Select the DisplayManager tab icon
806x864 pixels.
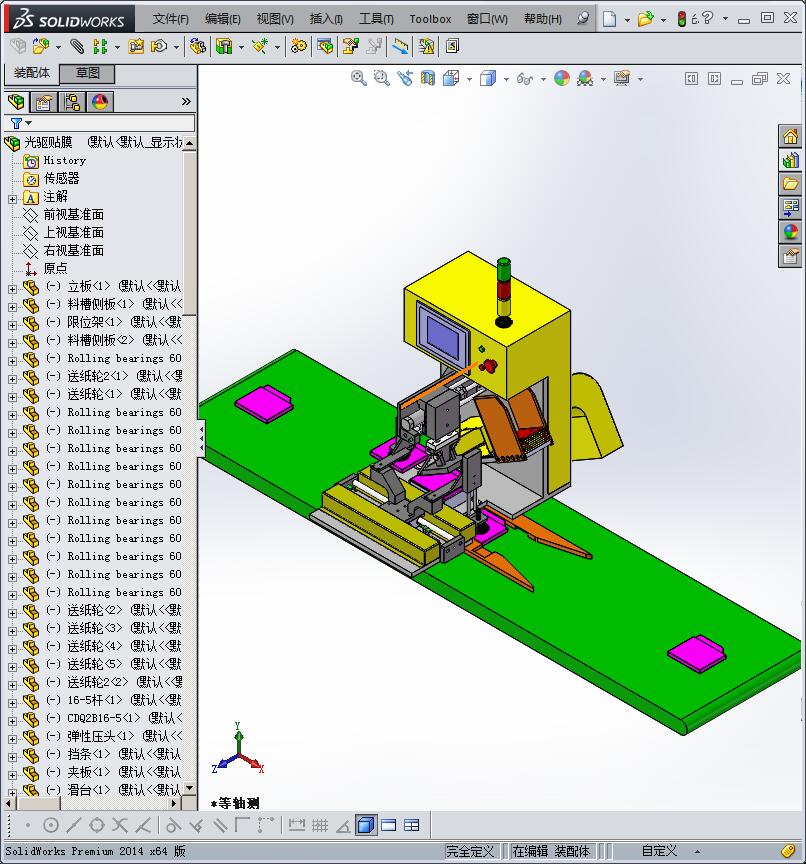(100, 102)
